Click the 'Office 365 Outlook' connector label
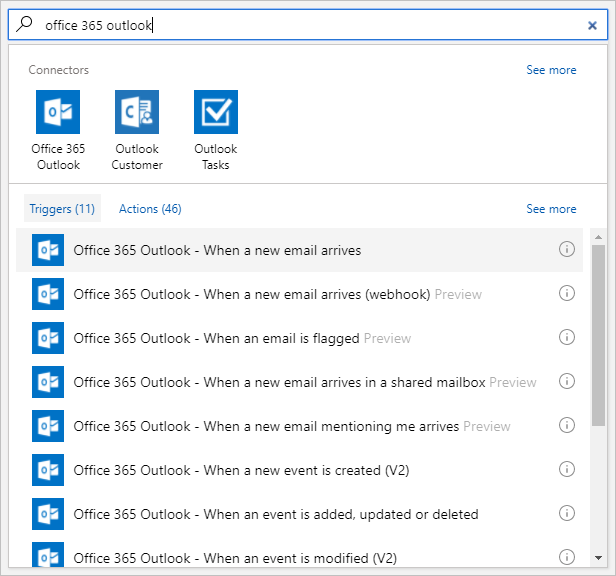 [58, 157]
